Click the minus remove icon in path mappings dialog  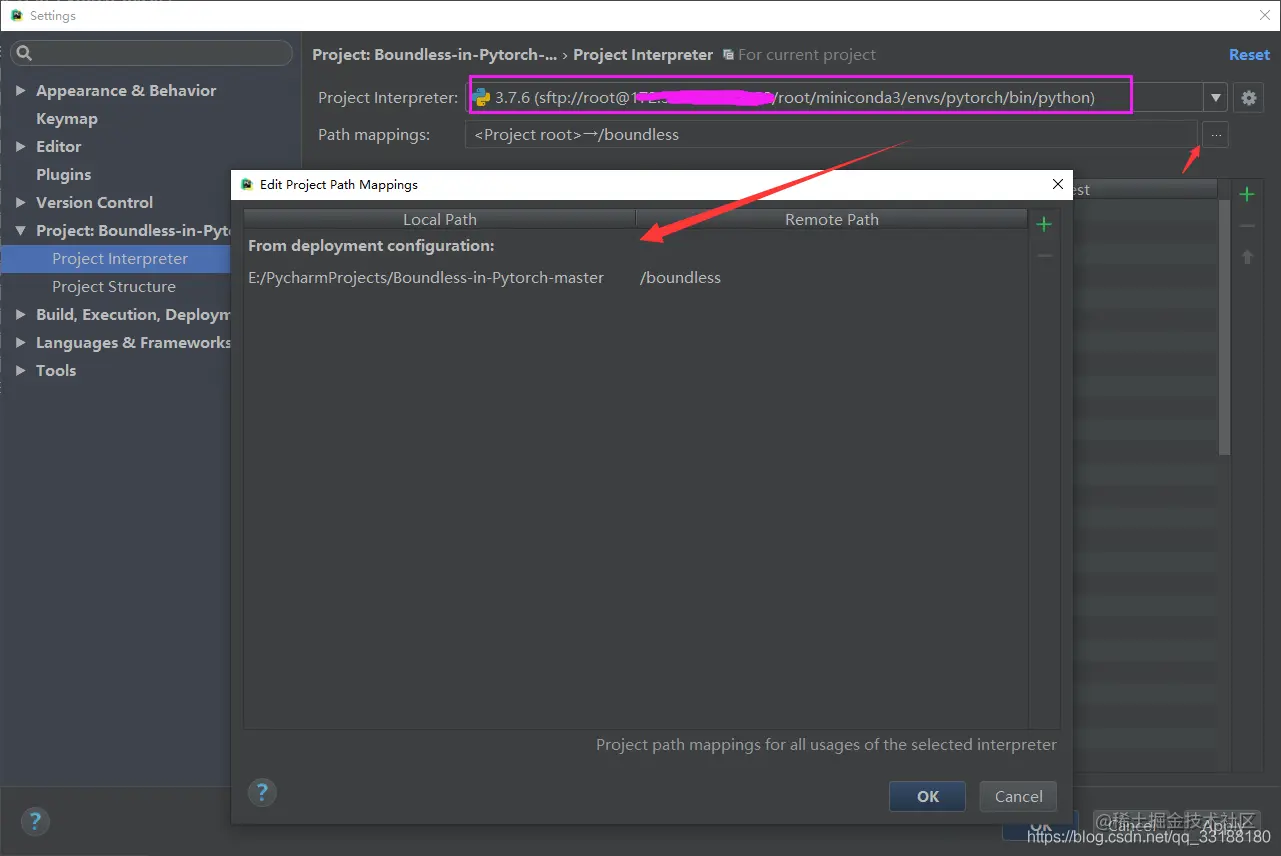[x=1044, y=257]
